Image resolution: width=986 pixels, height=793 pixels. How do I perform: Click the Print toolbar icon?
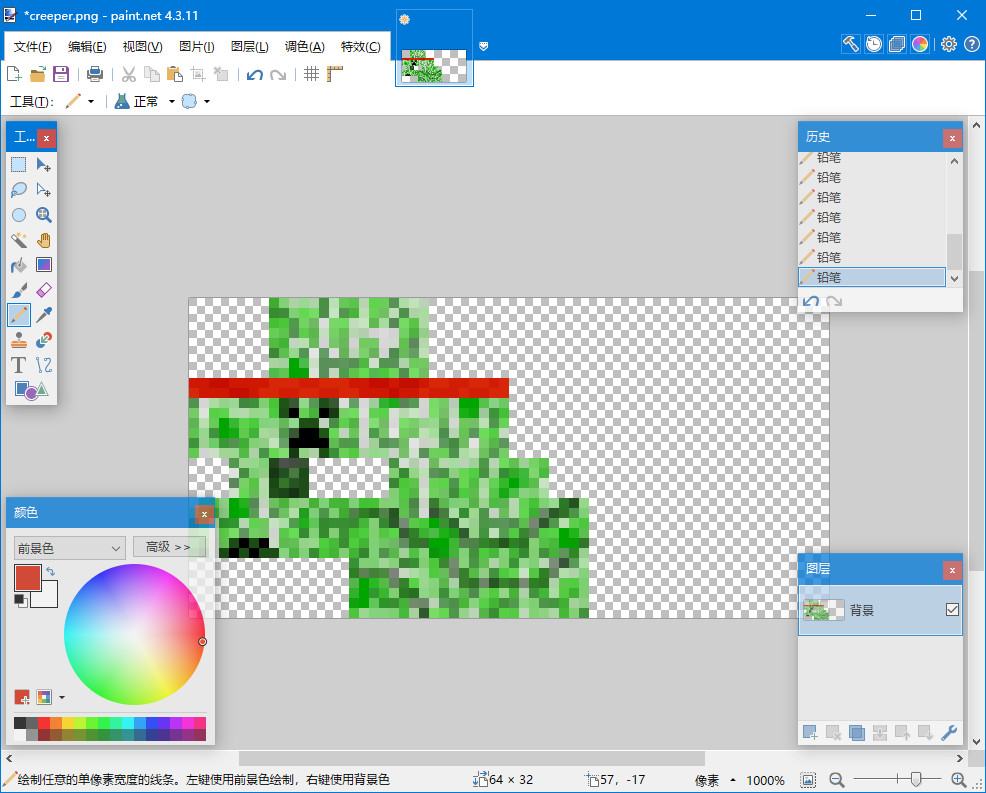point(95,74)
